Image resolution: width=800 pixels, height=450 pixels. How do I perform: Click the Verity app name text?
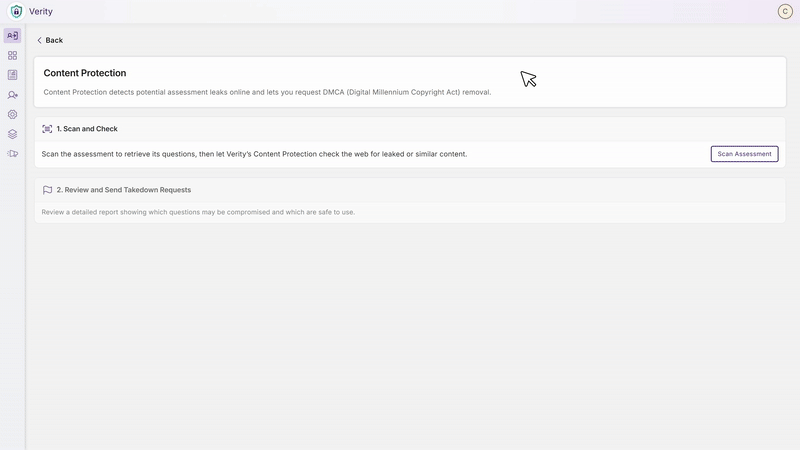[41, 11]
